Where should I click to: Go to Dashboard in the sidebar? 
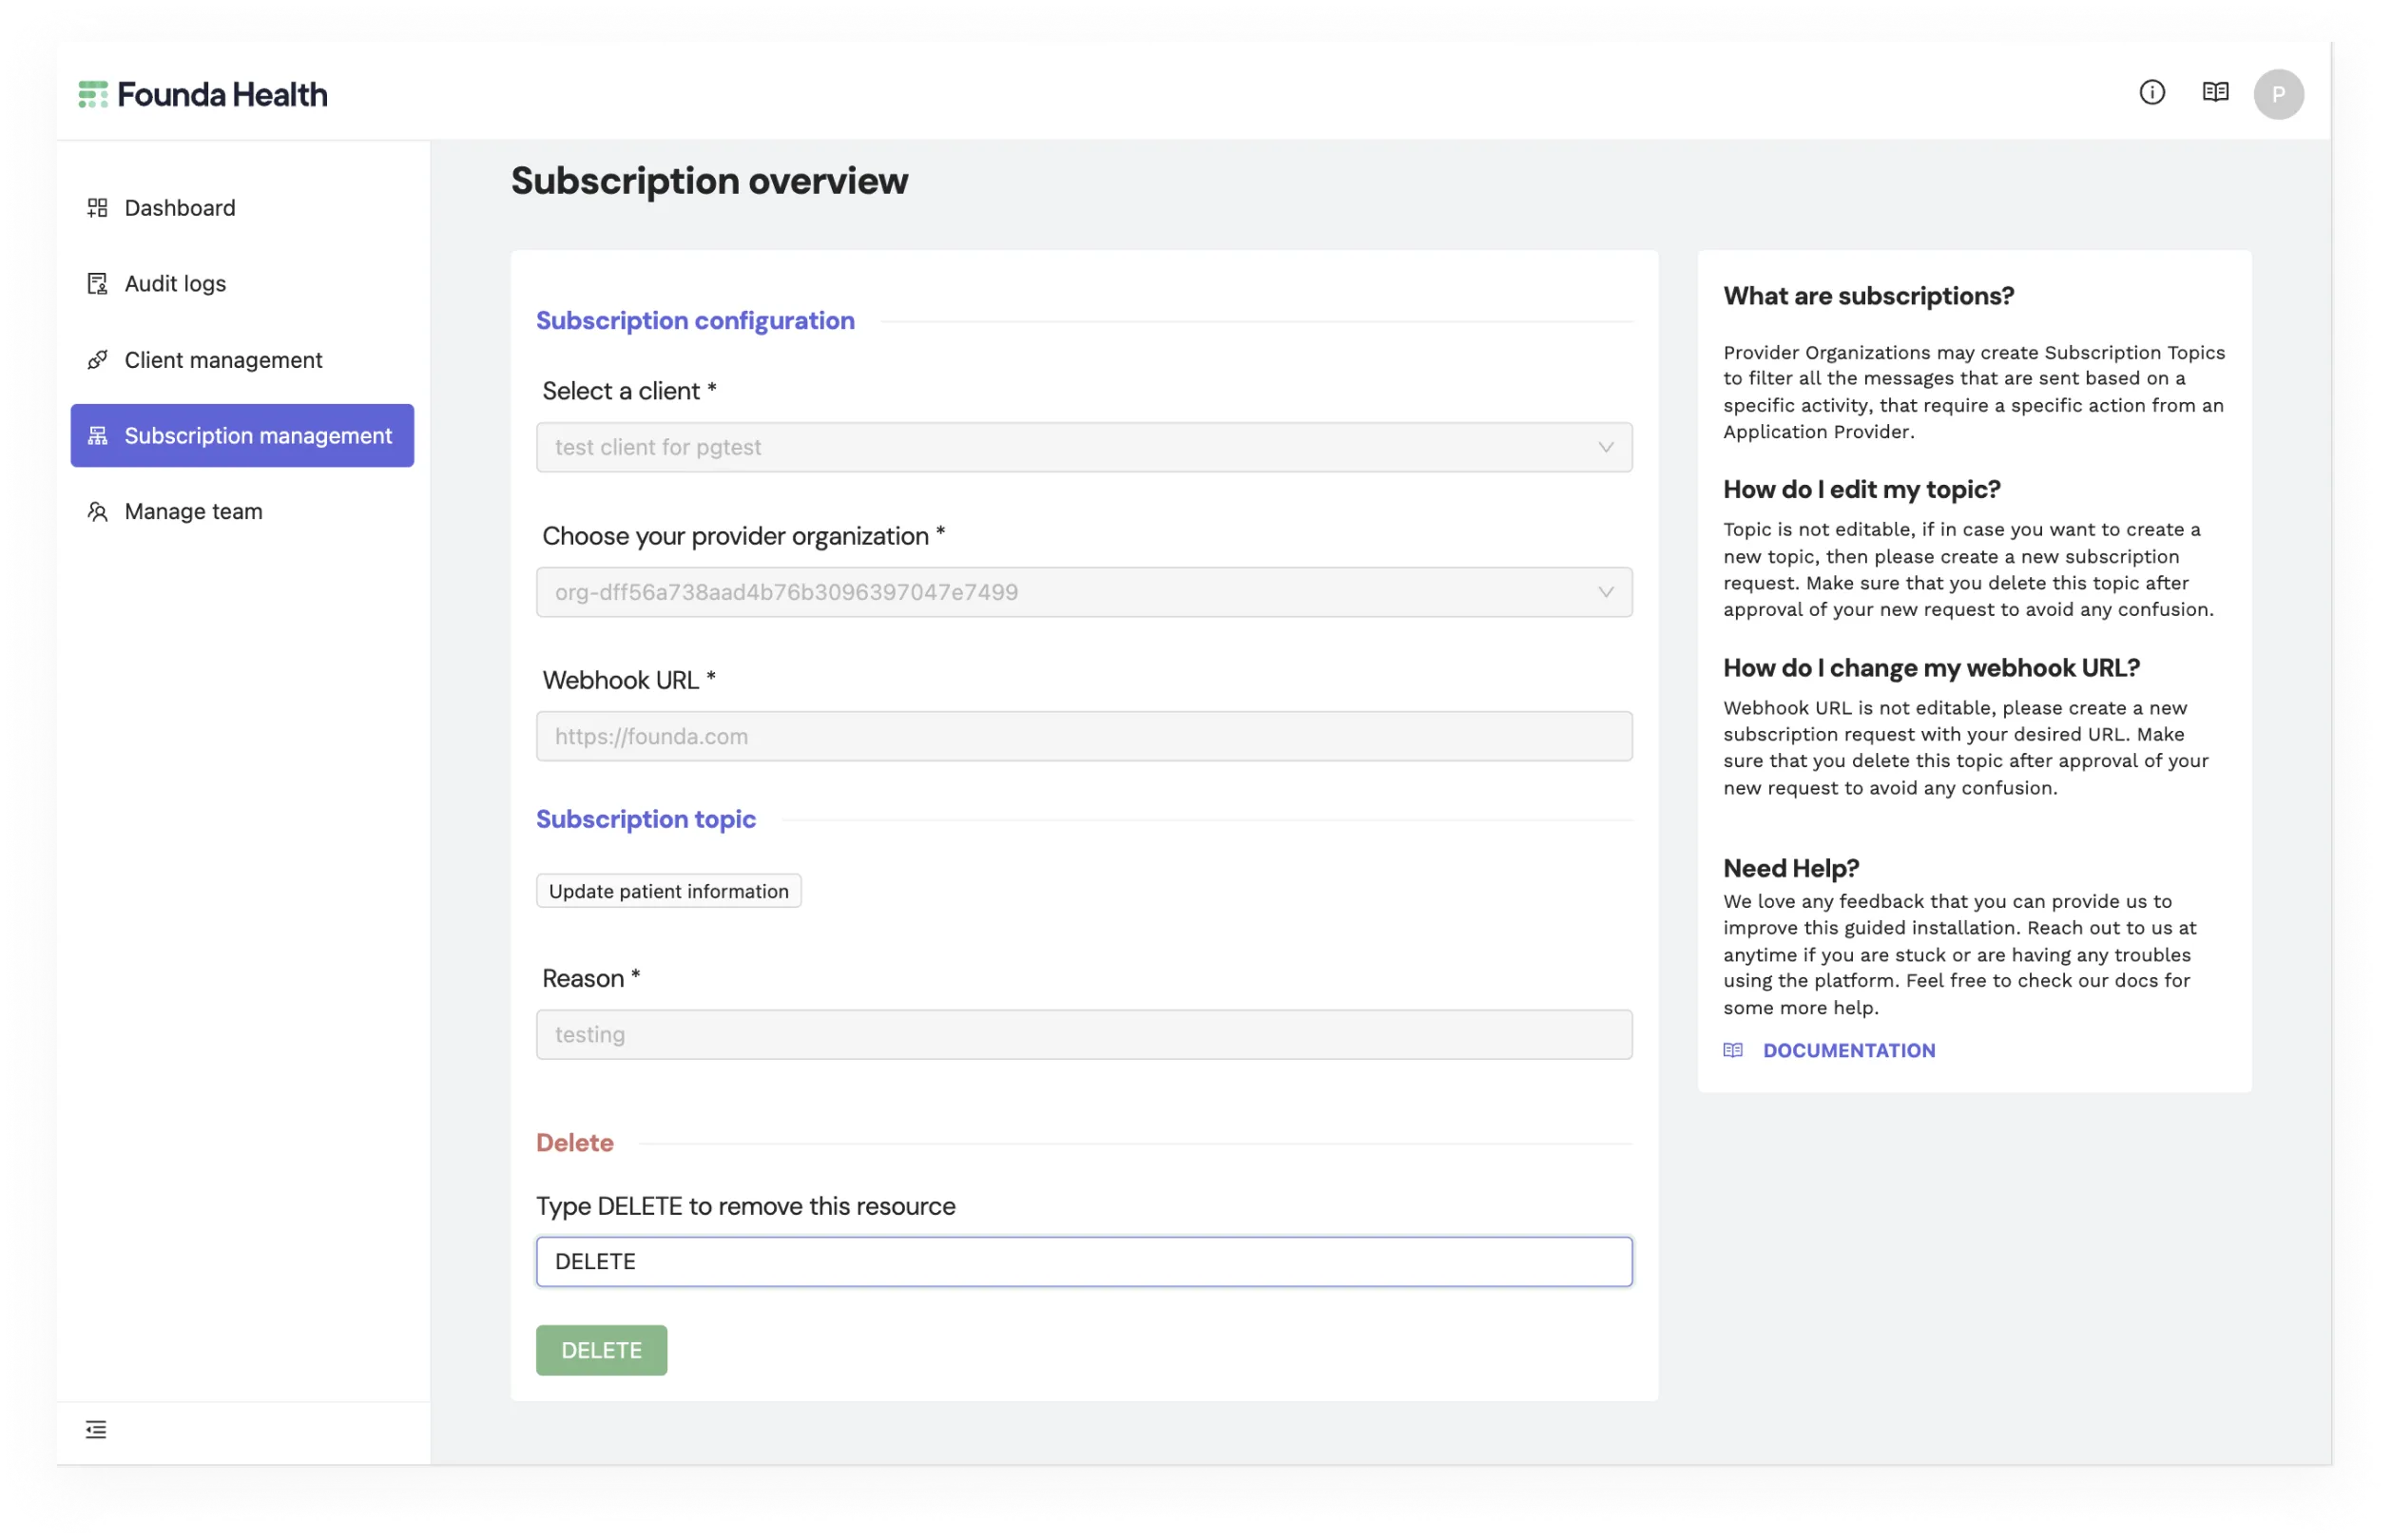(x=242, y=208)
